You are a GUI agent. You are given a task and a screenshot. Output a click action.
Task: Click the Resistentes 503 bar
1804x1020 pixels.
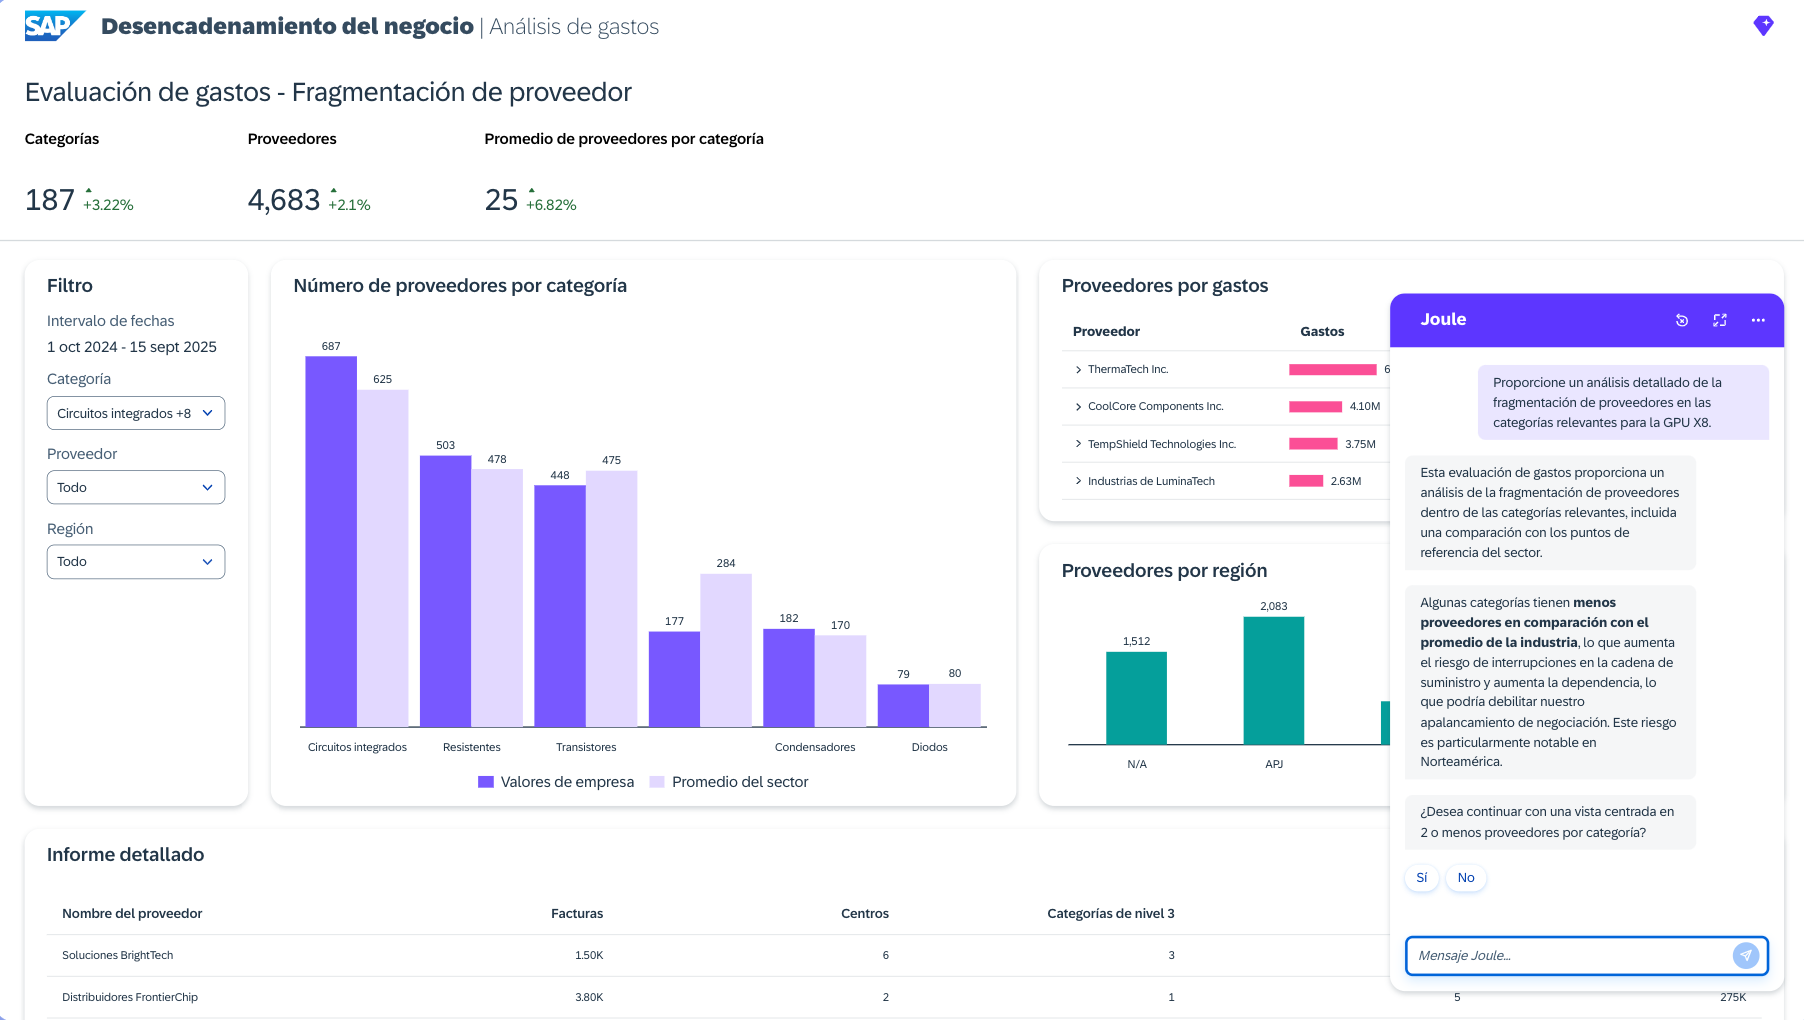click(445, 591)
